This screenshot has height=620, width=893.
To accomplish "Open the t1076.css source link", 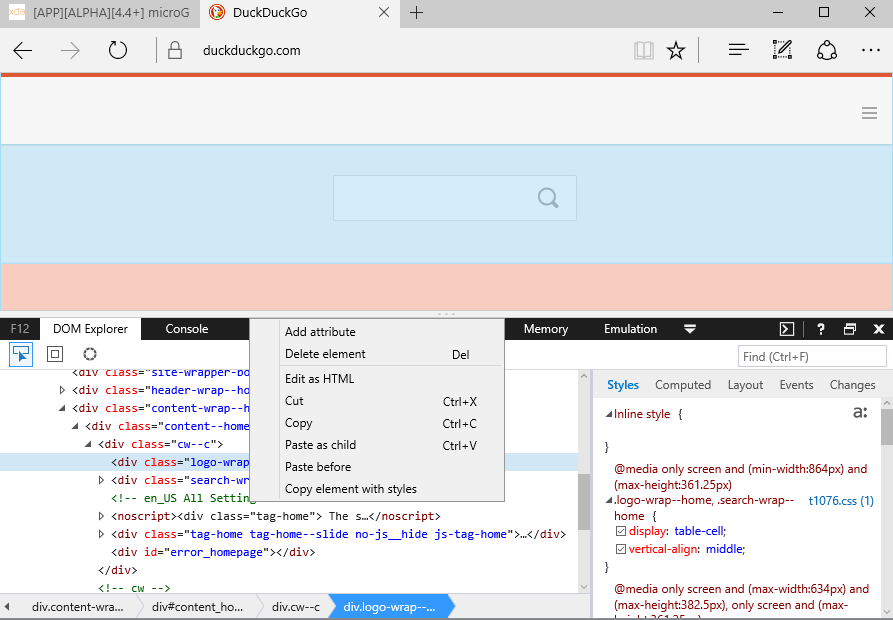I will pyautogui.click(x=841, y=500).
